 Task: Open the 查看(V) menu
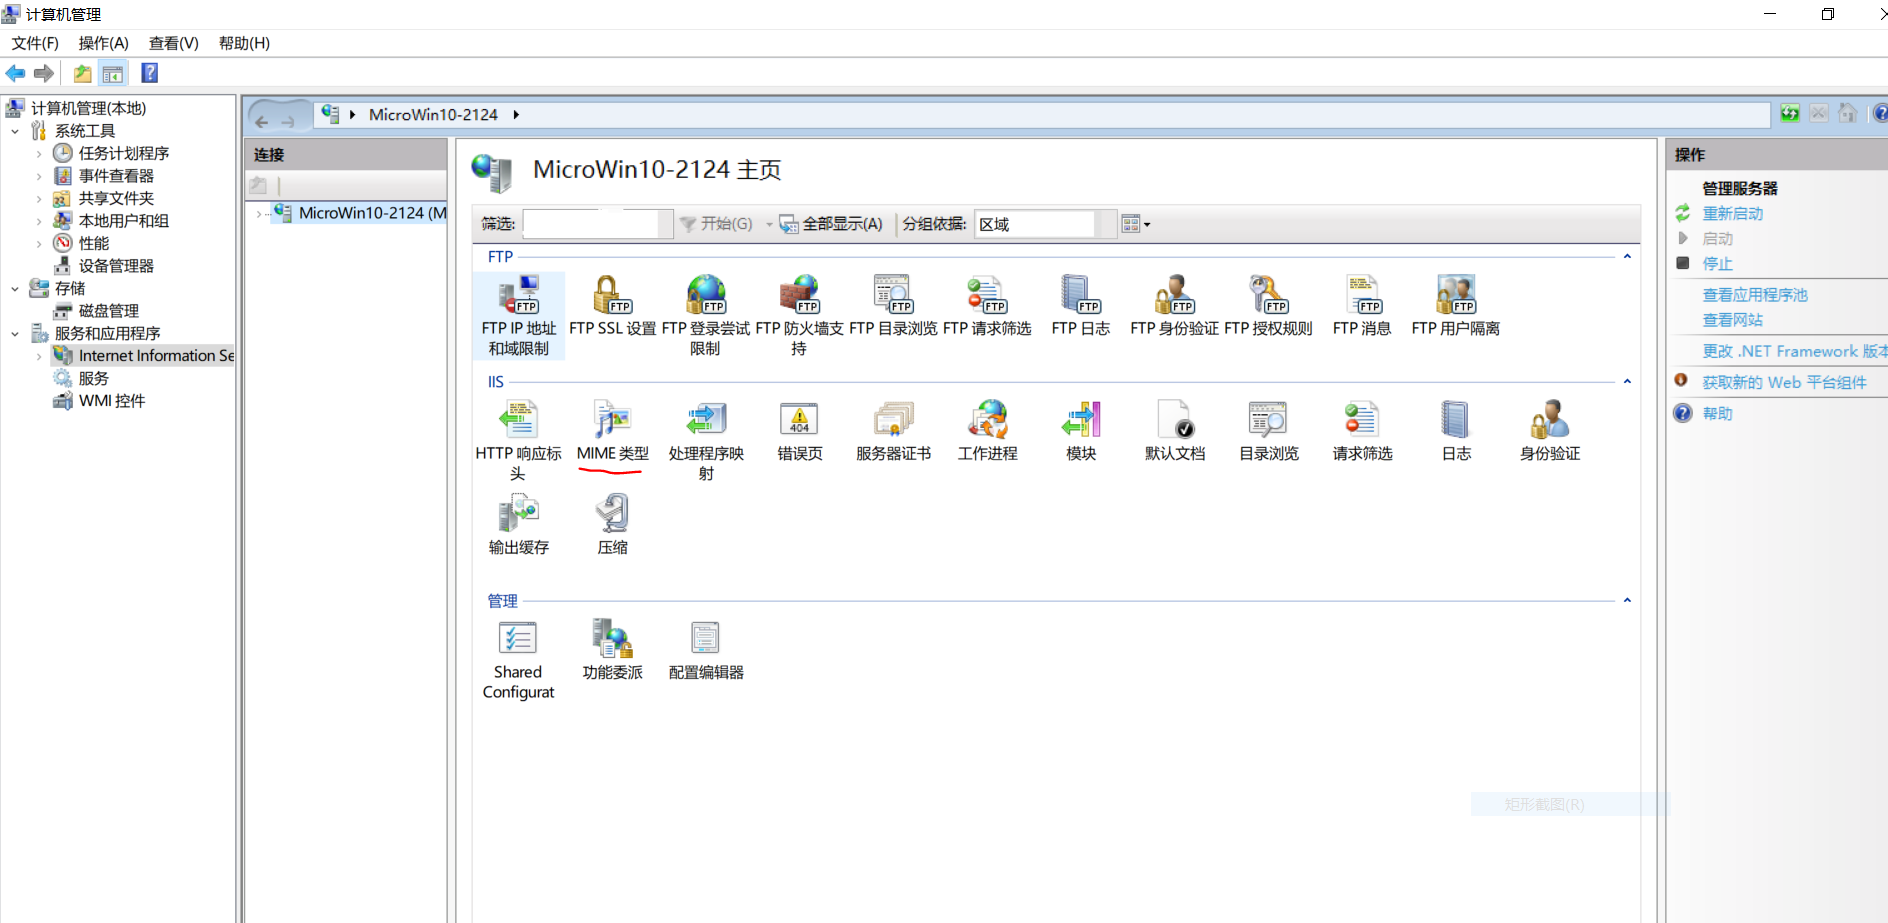pyautogui.click(x=174, y=43)
